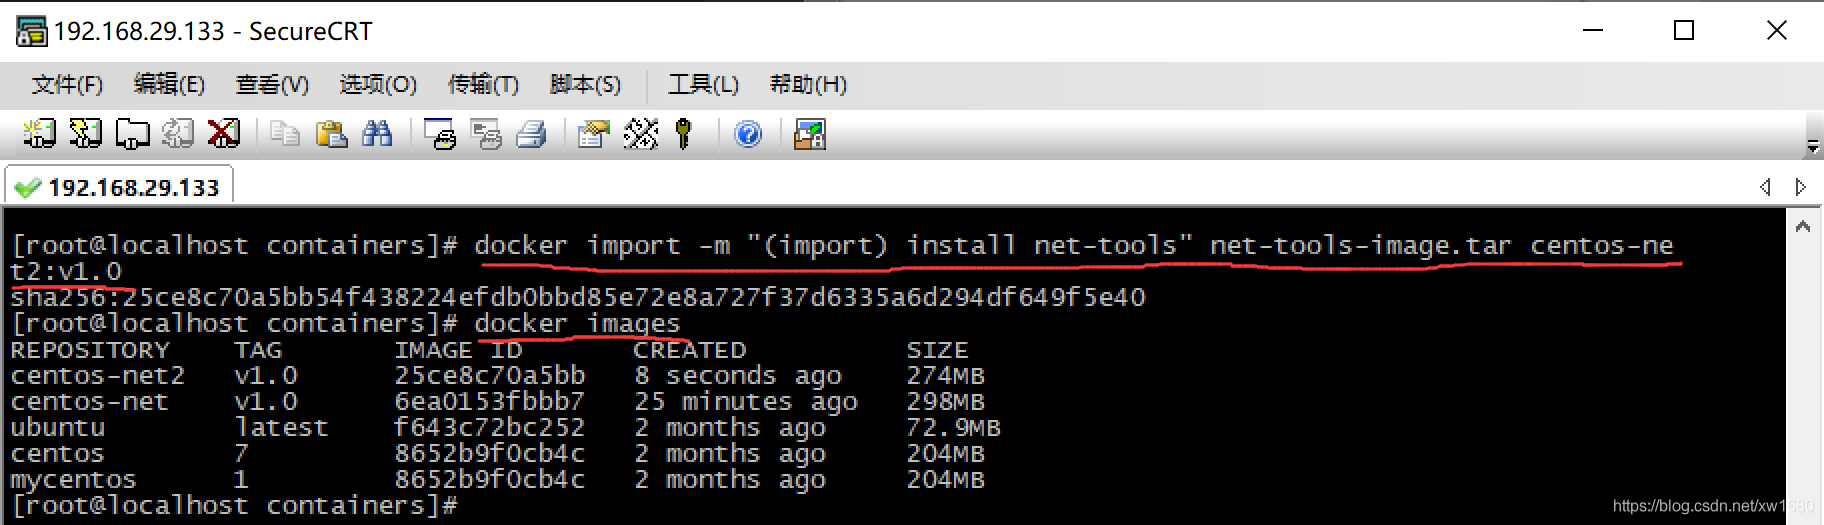Click the SIZE column header
Image resolution: width=1824 pixels, height=525 pixels.
coord(937,350)
